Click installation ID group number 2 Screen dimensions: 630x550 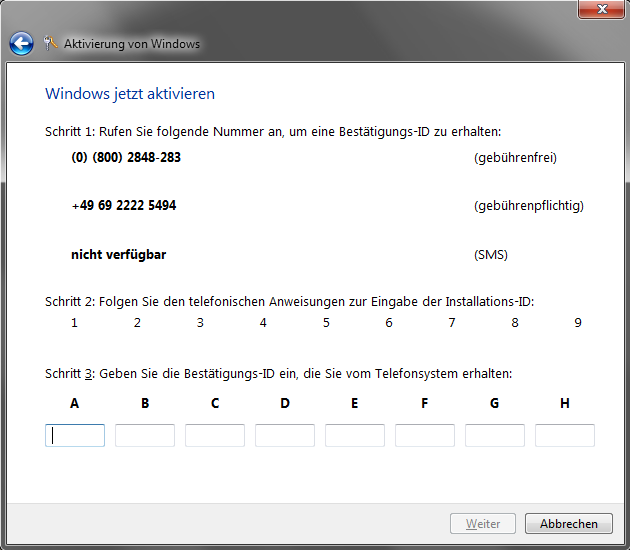tap(137, 323)
